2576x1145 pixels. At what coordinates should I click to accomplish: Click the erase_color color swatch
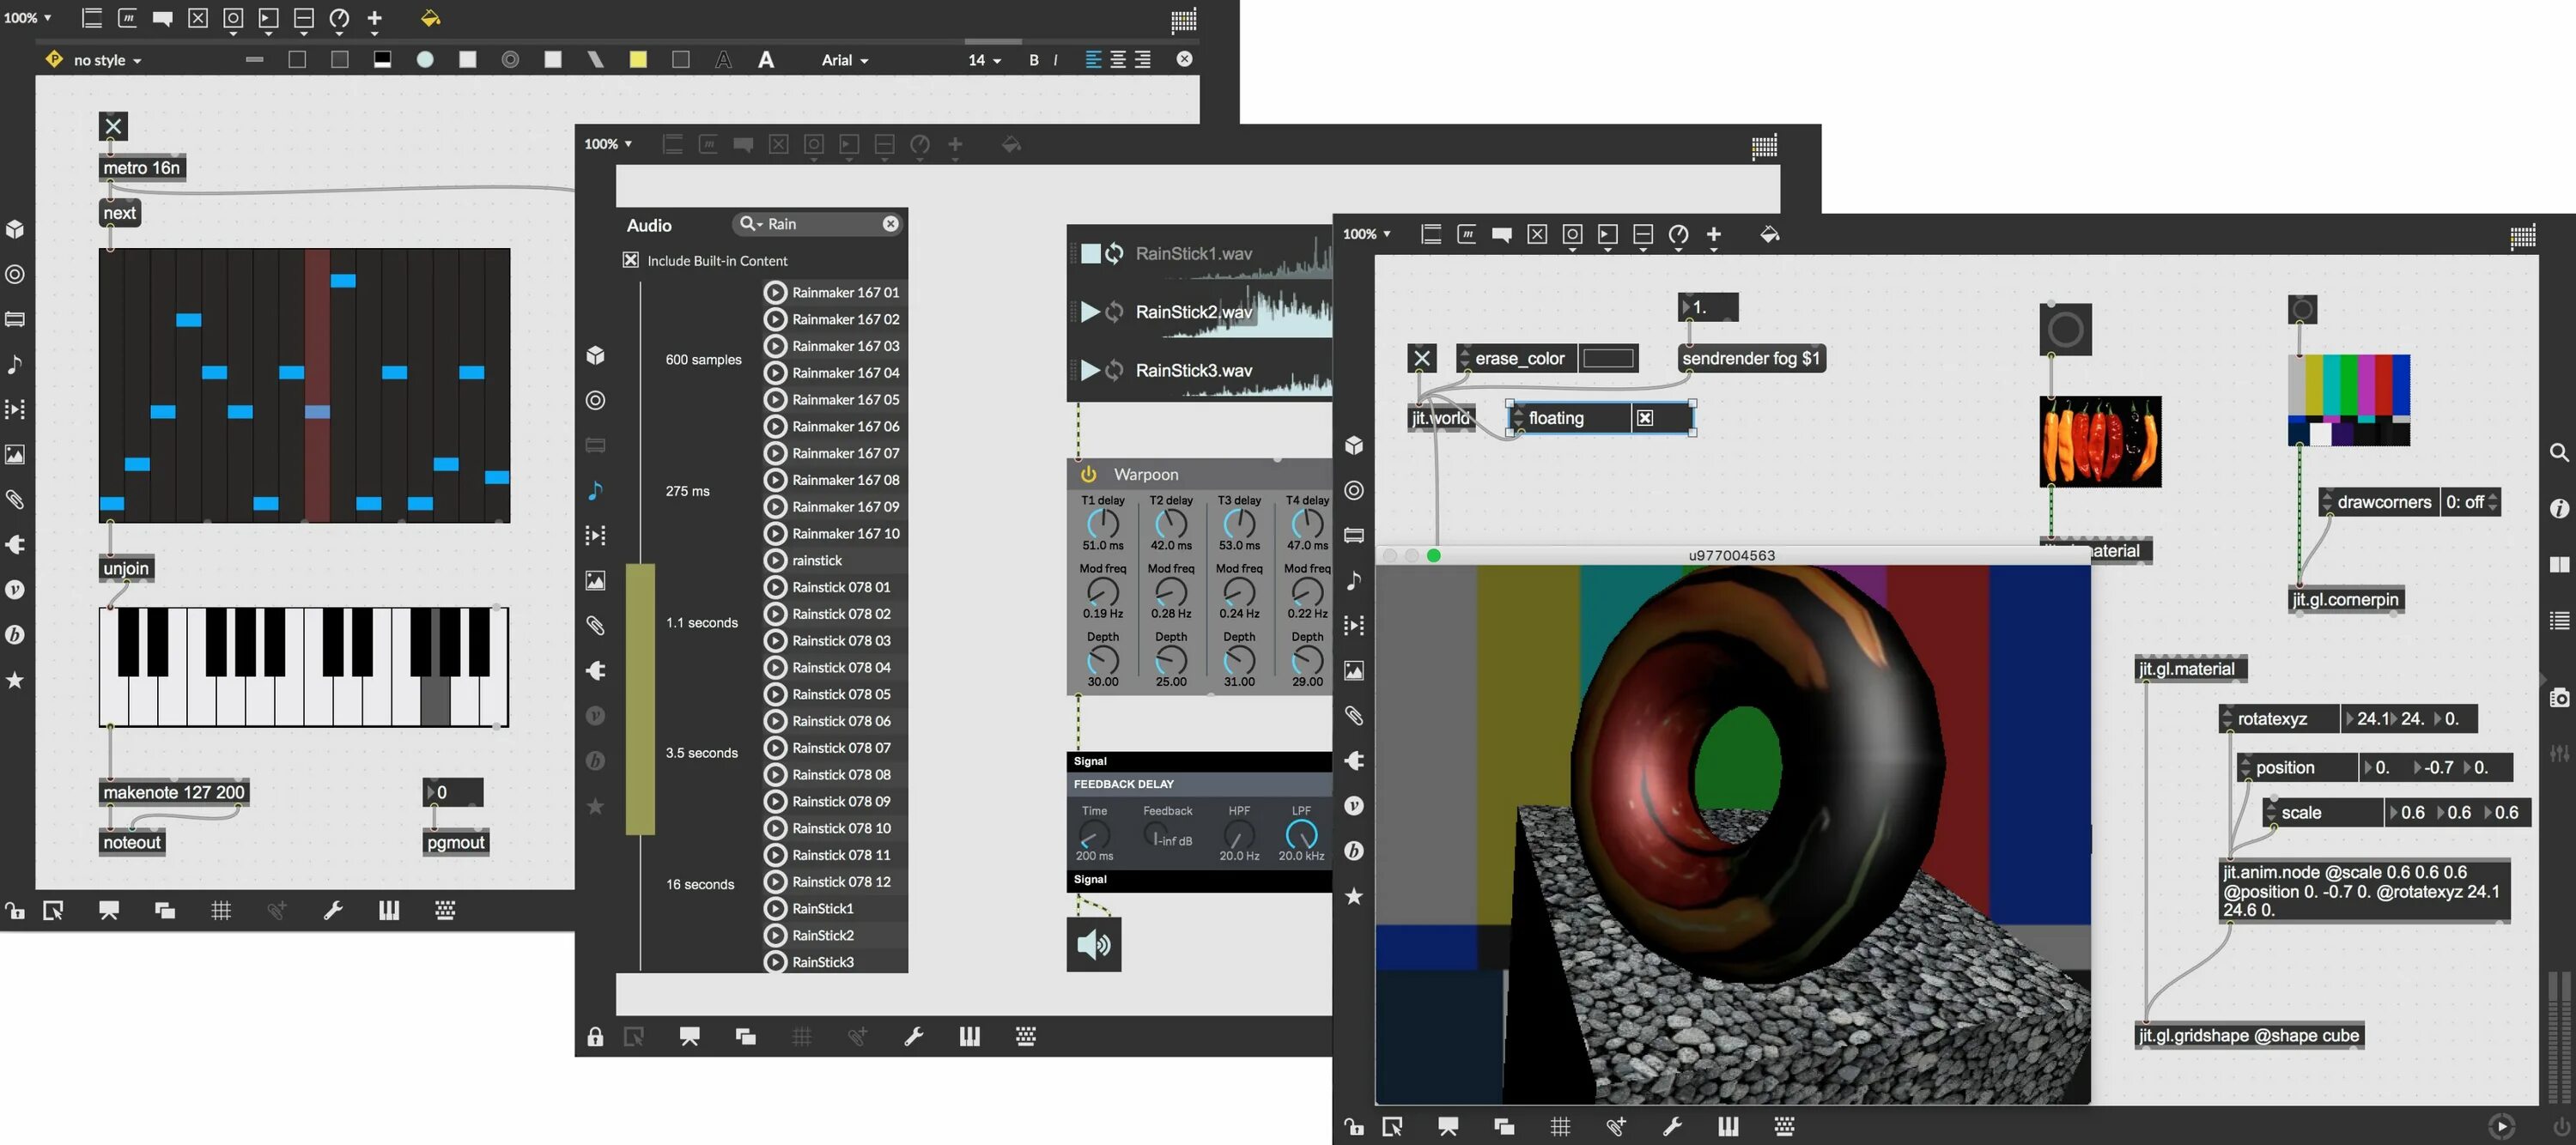(x=1608, y=358)
